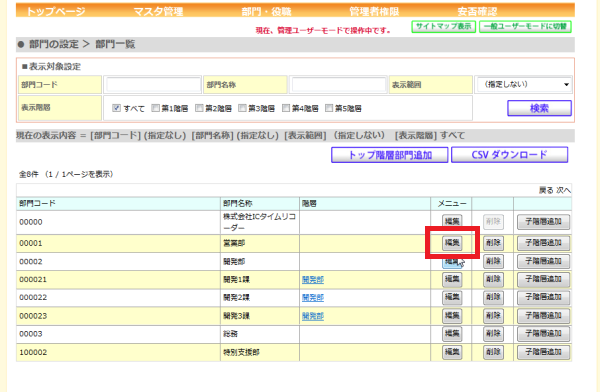Edit 特別支援部 row 100002
The height and width of the screenshot is (392, 600).
[452, 352]
